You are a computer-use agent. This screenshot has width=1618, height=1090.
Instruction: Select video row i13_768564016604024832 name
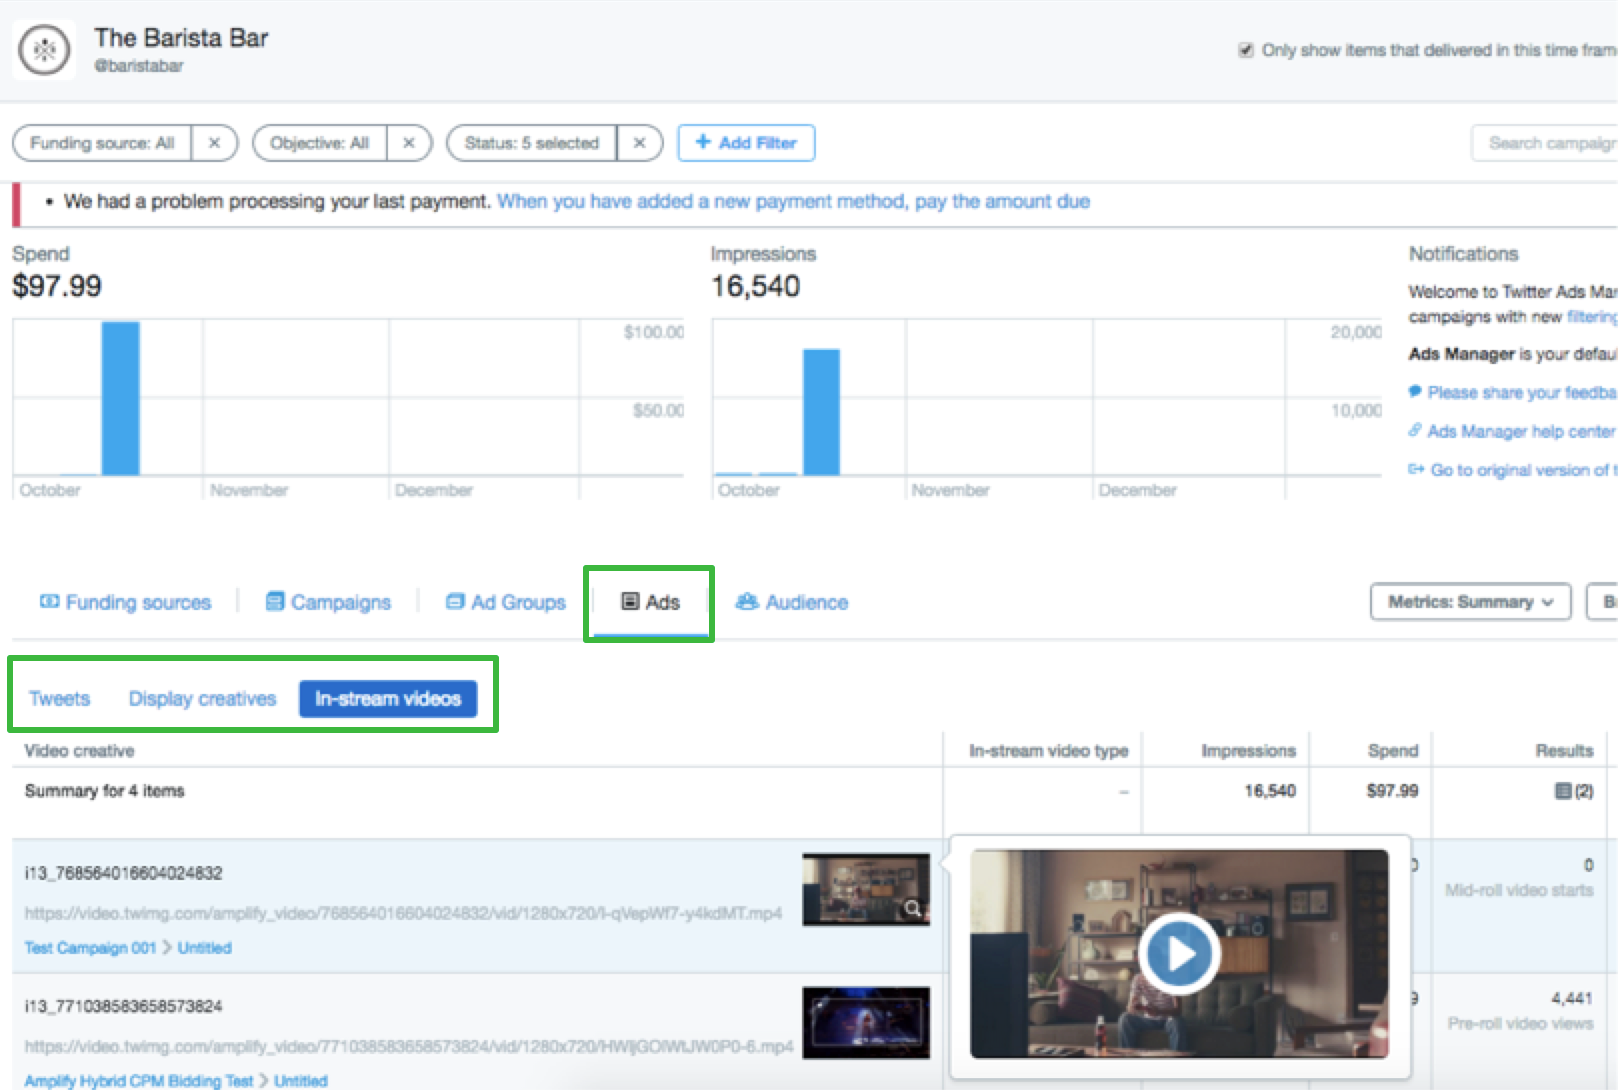coord(123,873)
